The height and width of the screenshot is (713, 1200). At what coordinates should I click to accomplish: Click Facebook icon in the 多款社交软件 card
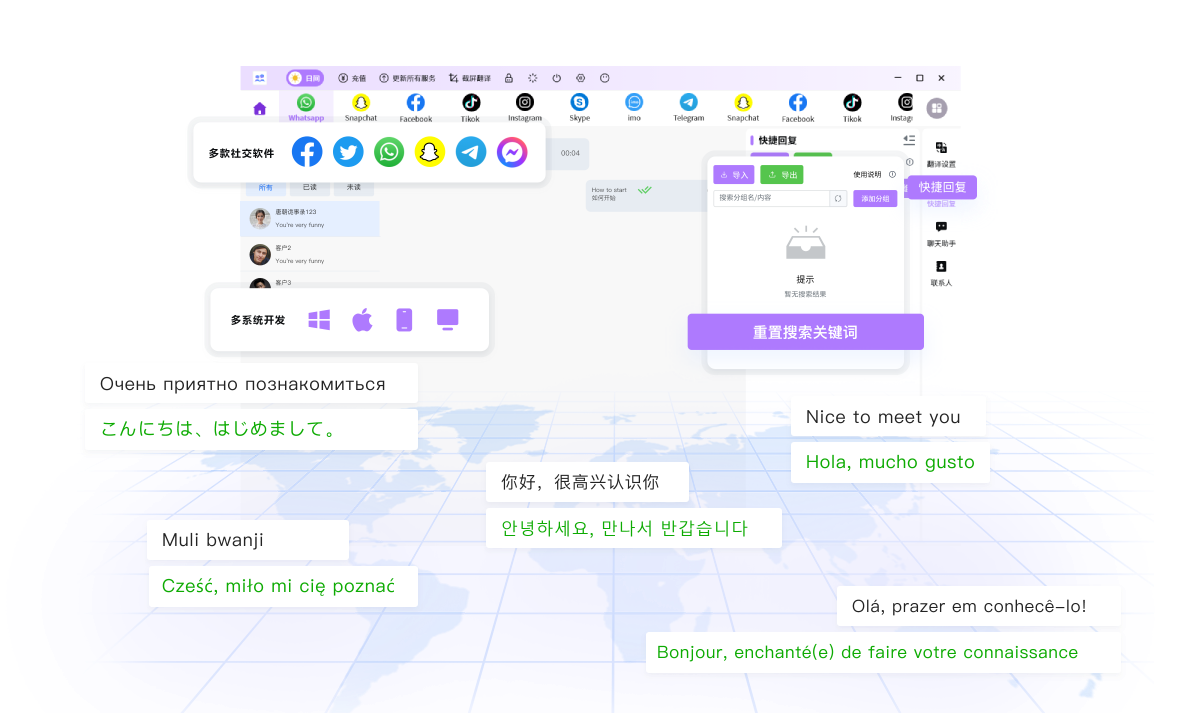tap(307, 152)
